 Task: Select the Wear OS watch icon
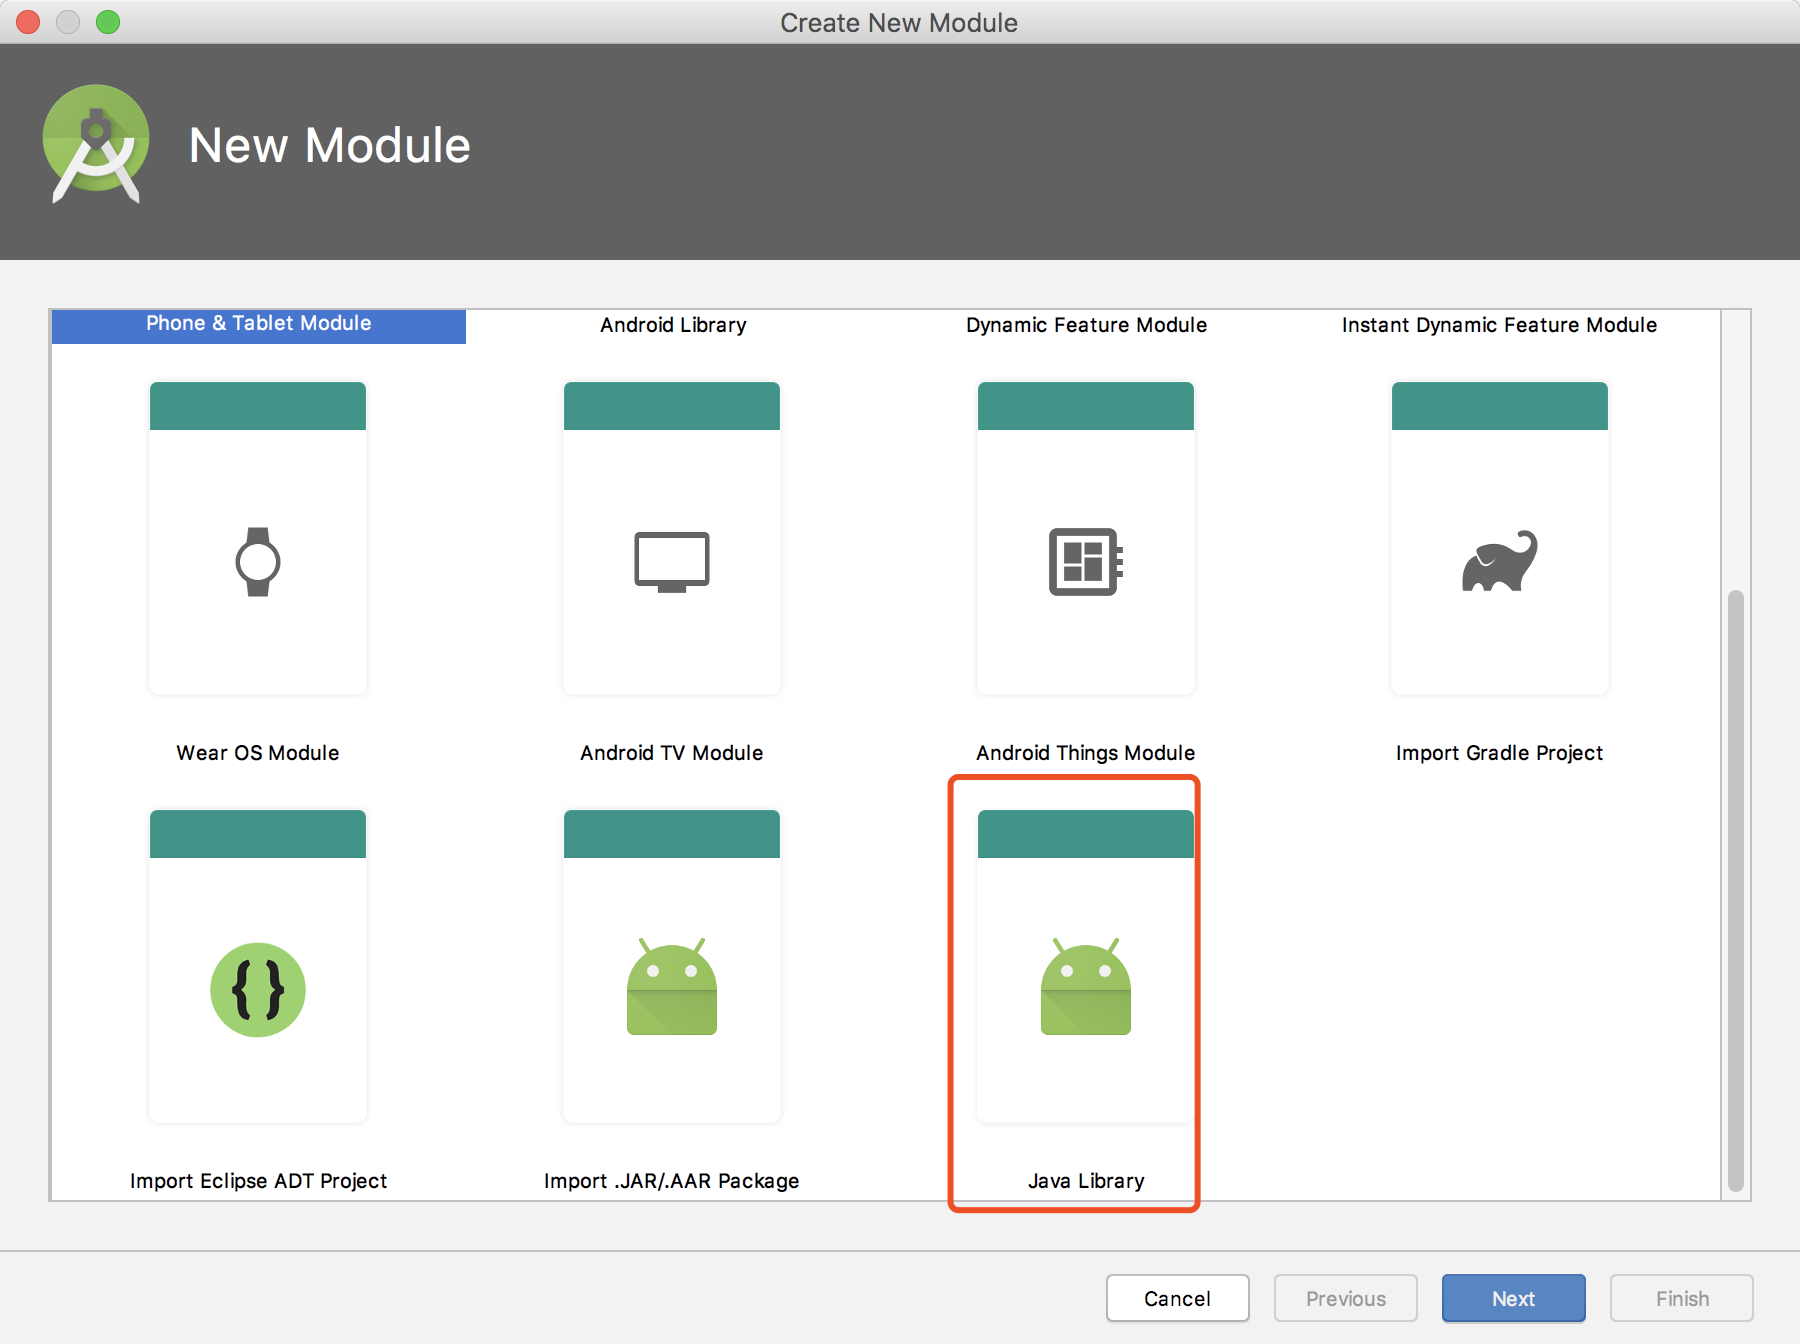pyautogui.click(x=258, y=562)
